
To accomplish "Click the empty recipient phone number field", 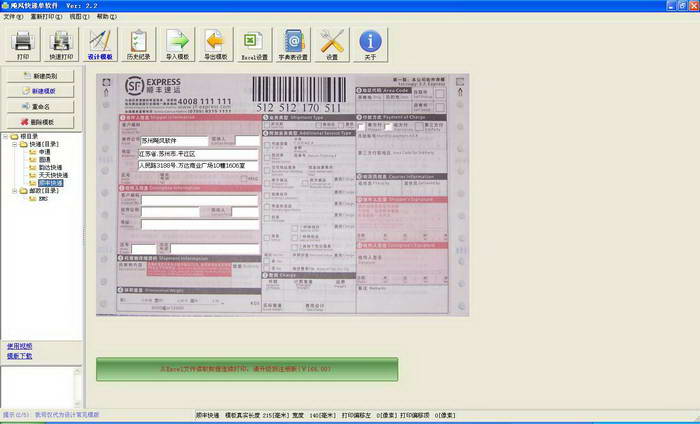I will pos(215,249).
